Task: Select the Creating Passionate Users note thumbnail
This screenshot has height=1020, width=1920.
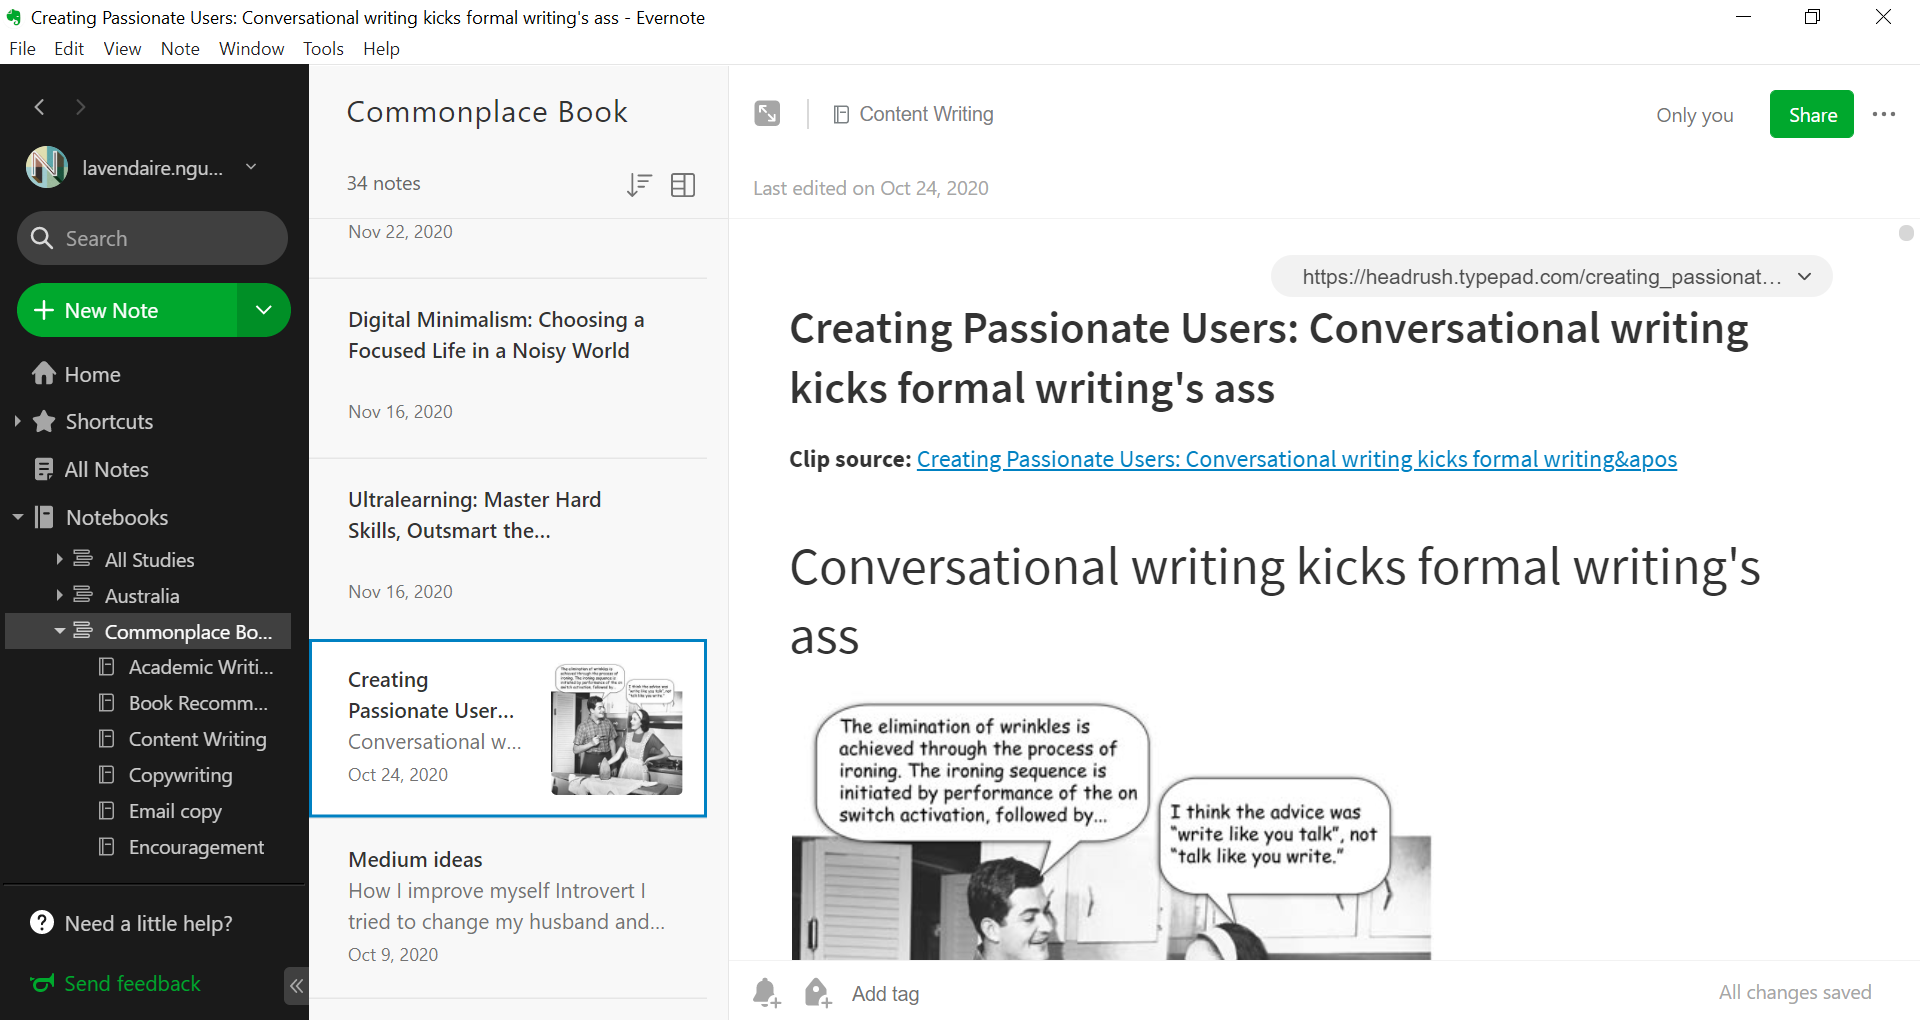Action: (x=617, y=729)
